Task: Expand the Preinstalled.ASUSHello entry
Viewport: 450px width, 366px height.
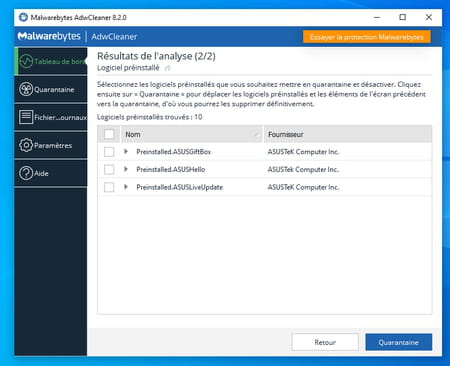Action: (126, 169)
